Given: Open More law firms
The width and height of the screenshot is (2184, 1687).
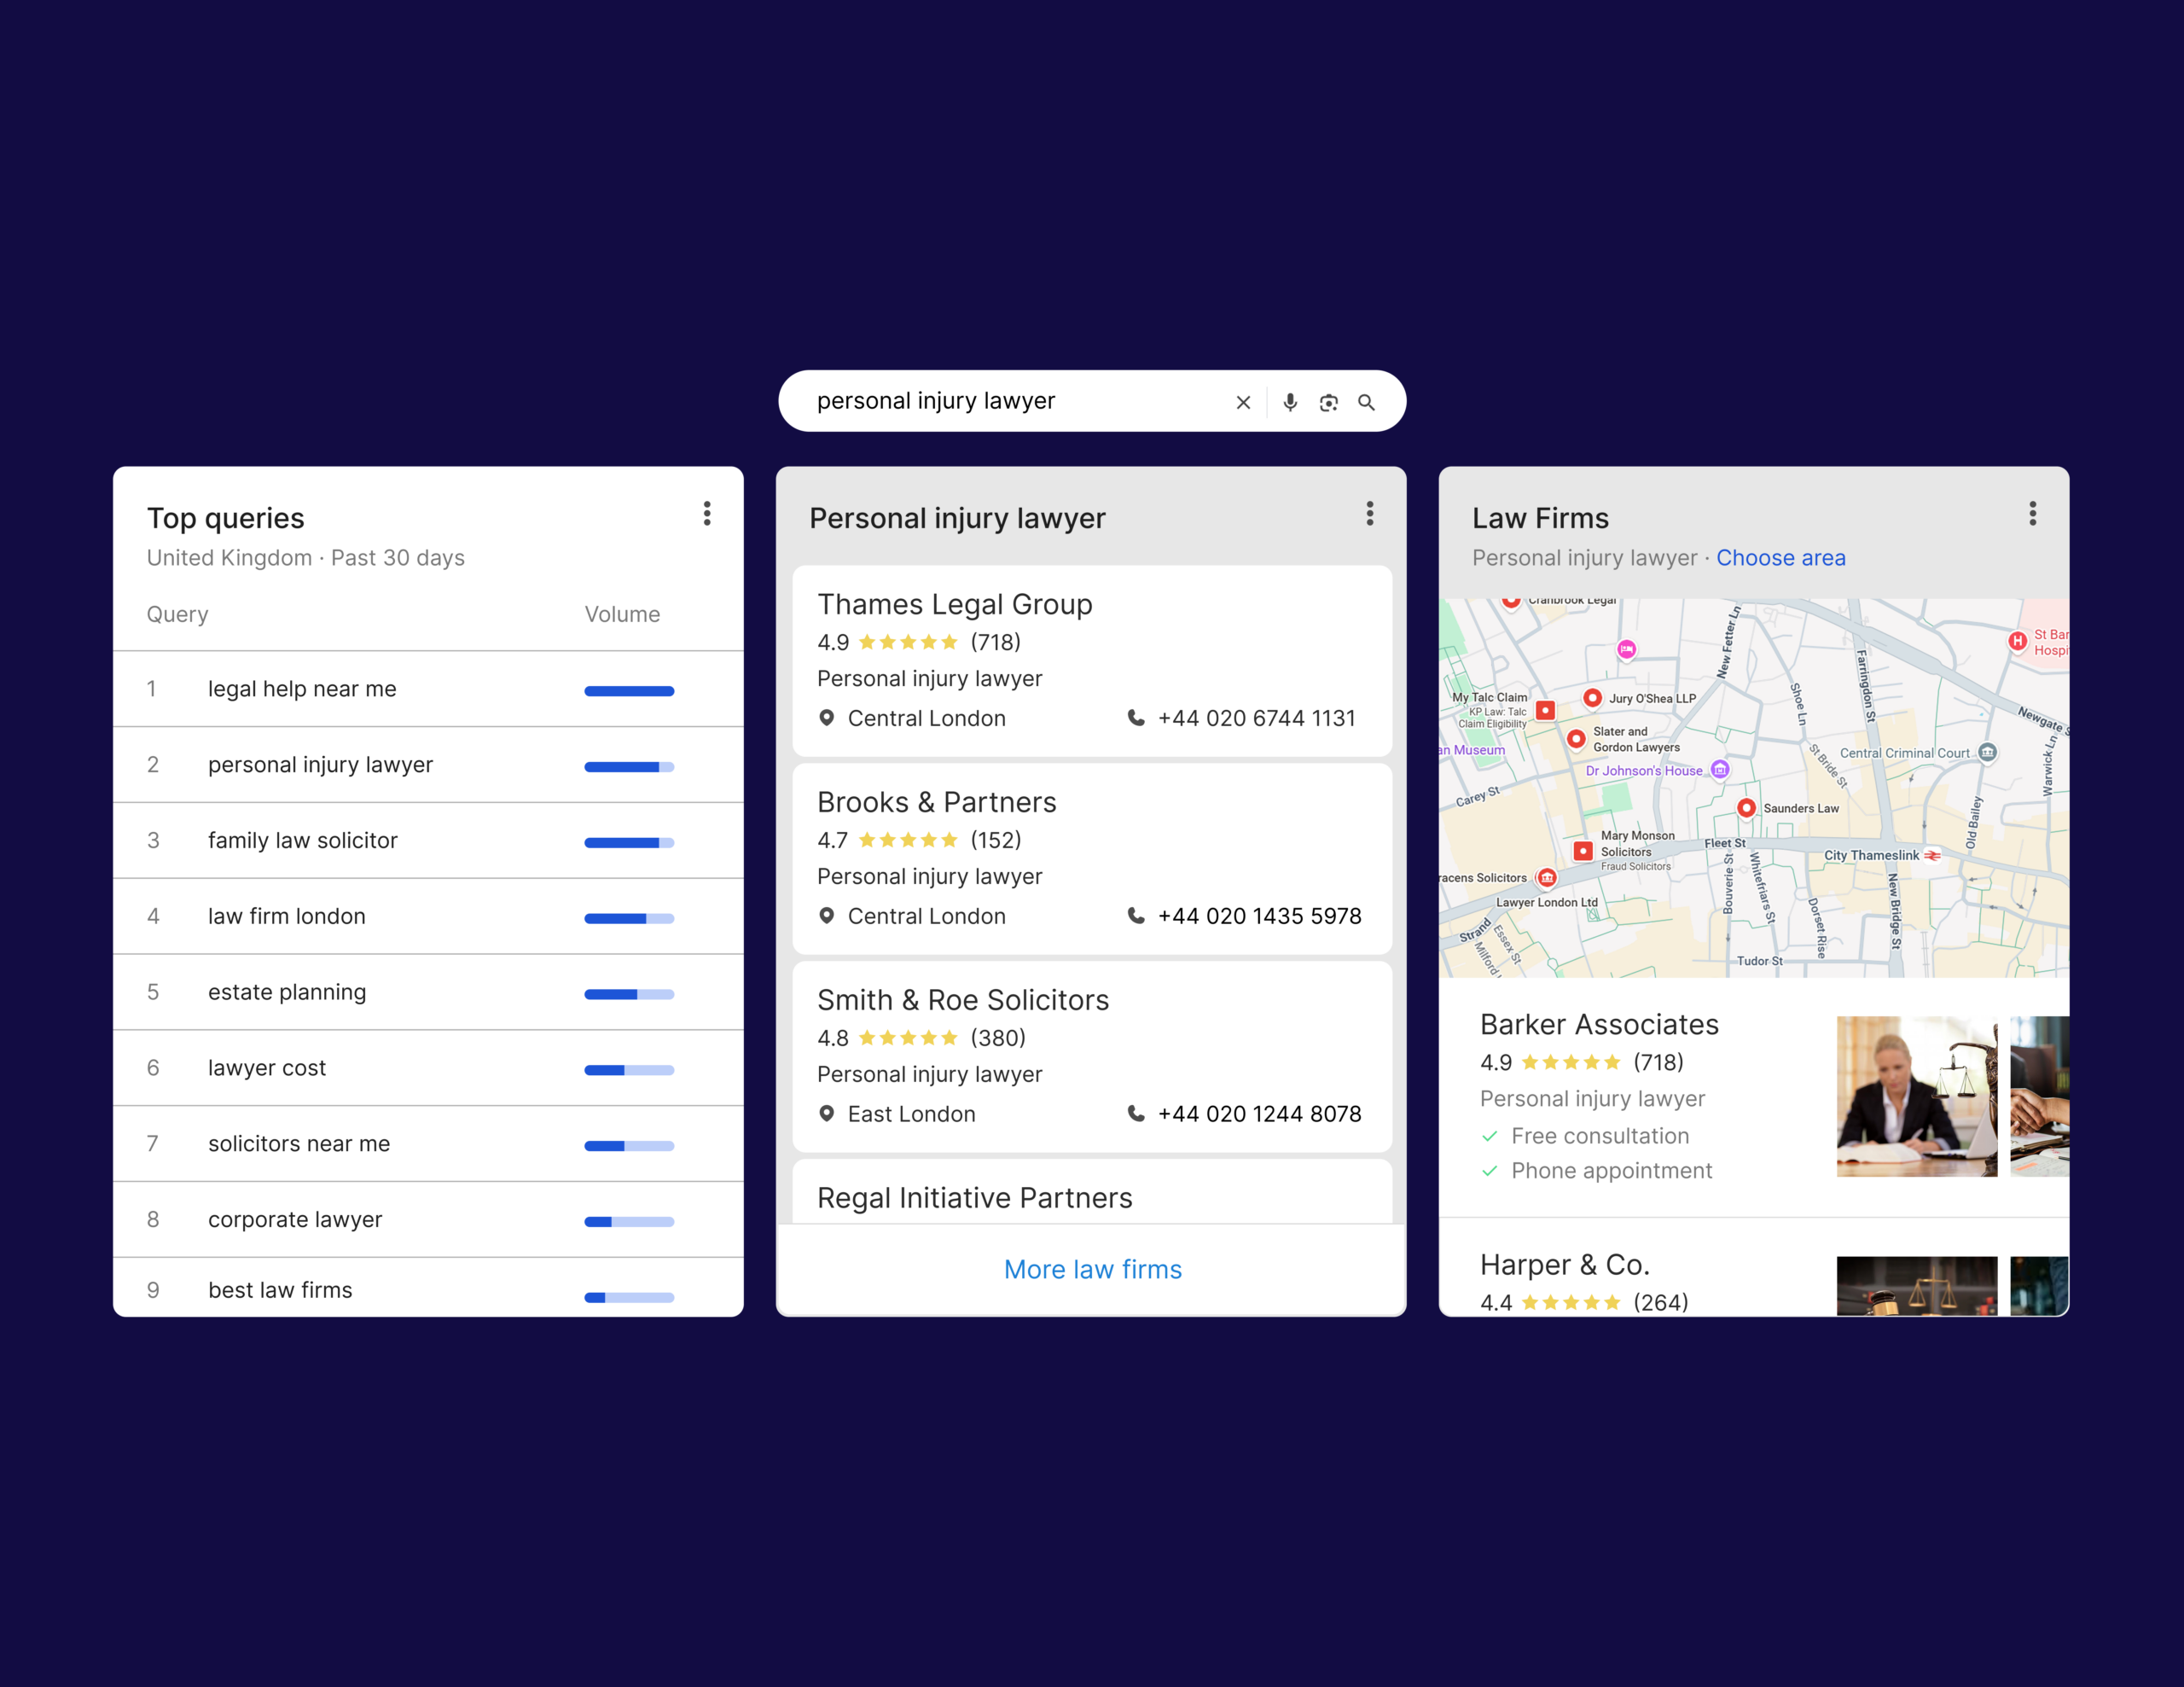Looking at the screenshot, I should [x=1092, y=1268].
